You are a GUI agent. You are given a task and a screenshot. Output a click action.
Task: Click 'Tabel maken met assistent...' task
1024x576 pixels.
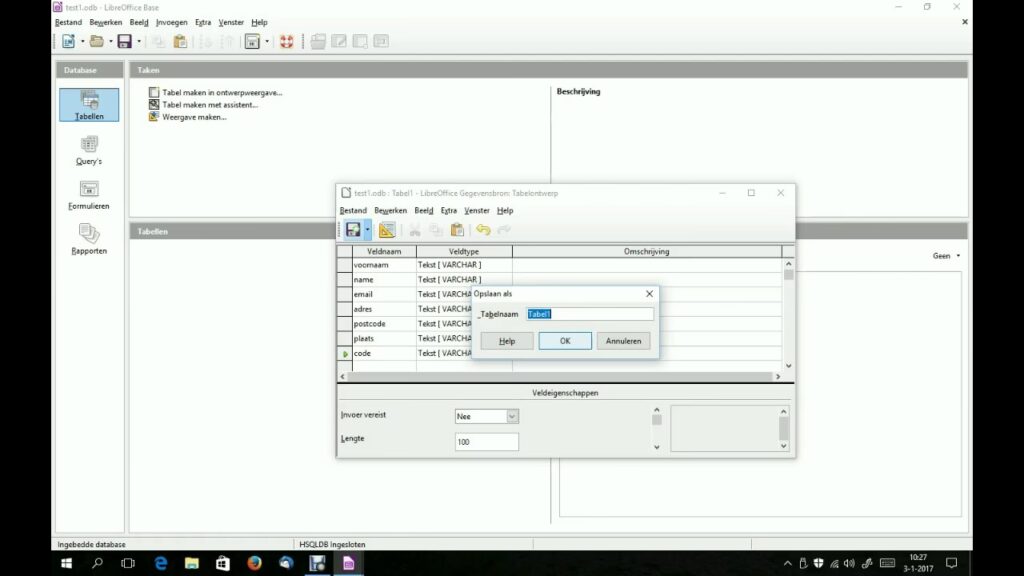210,104
